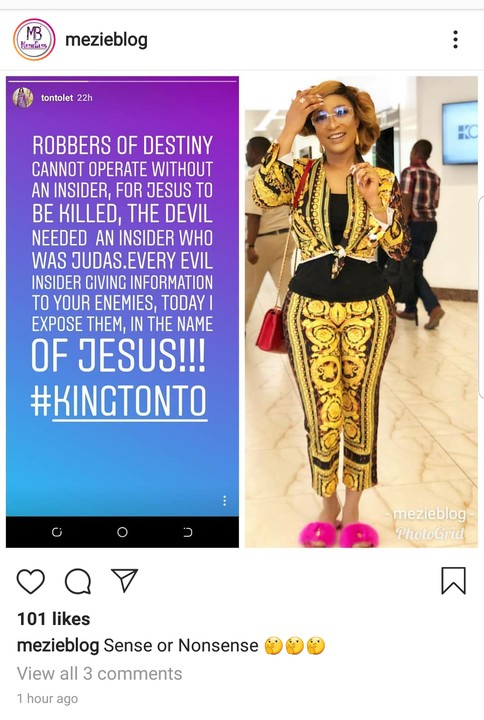Toggle bookmark save for this post
Viewport: 484px width, 720px height.
coord(453,581)
